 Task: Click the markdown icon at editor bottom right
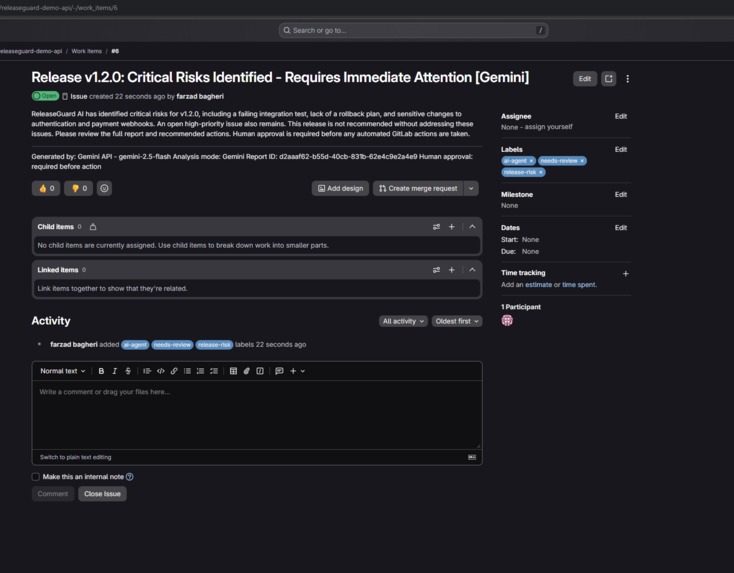click(x=472, y=457)
